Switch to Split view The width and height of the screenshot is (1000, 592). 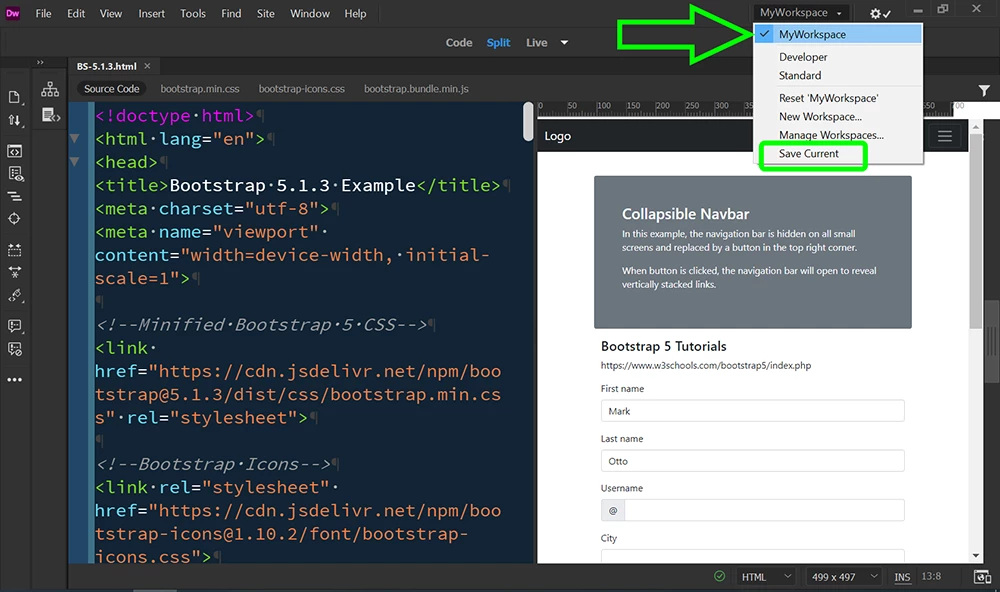[x=498, y=43]
